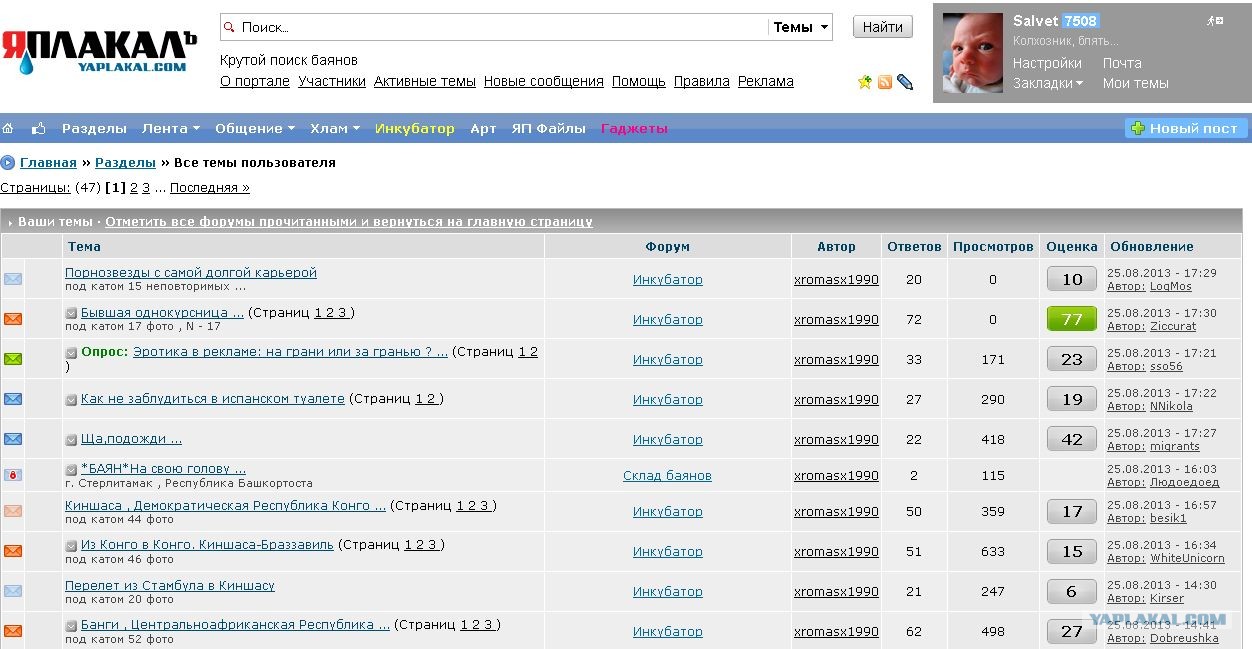Open Настройки in user panel

click(x=1047, y=63)
